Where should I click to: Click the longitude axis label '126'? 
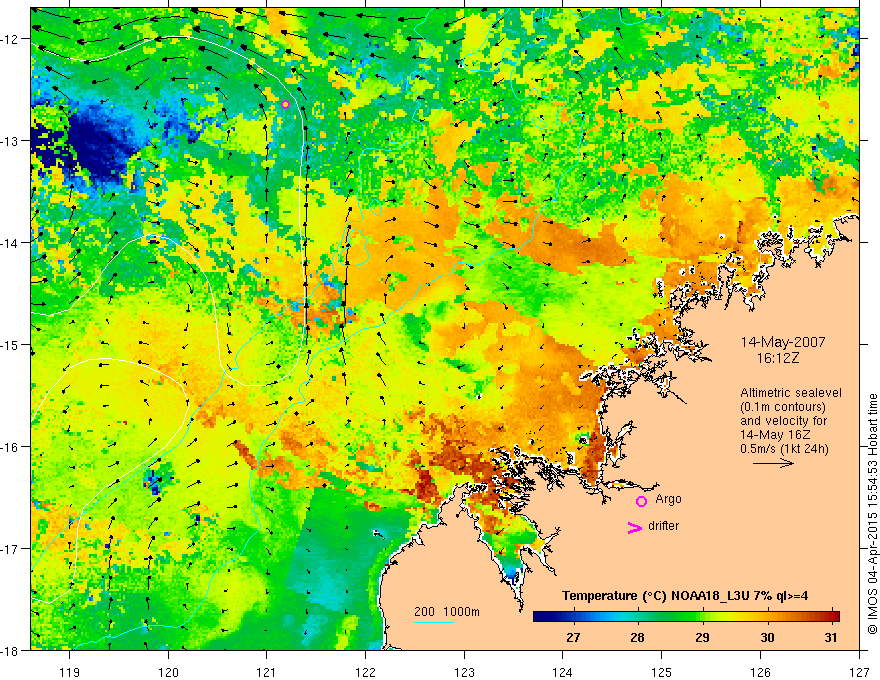(760, 672)
